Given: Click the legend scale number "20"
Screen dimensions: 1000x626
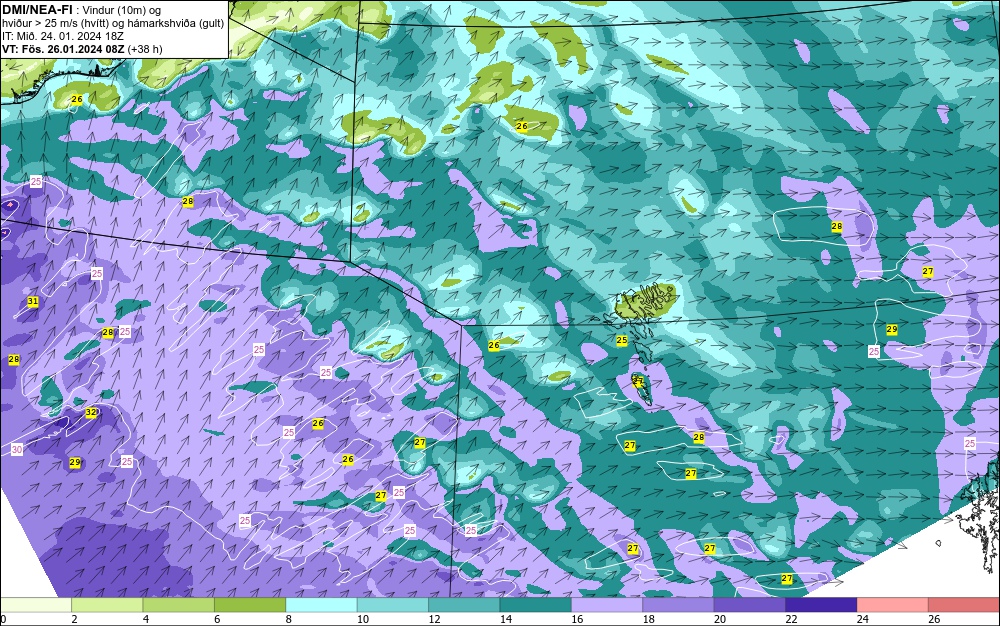Looking at the screenshot, I should pos(719,619).
